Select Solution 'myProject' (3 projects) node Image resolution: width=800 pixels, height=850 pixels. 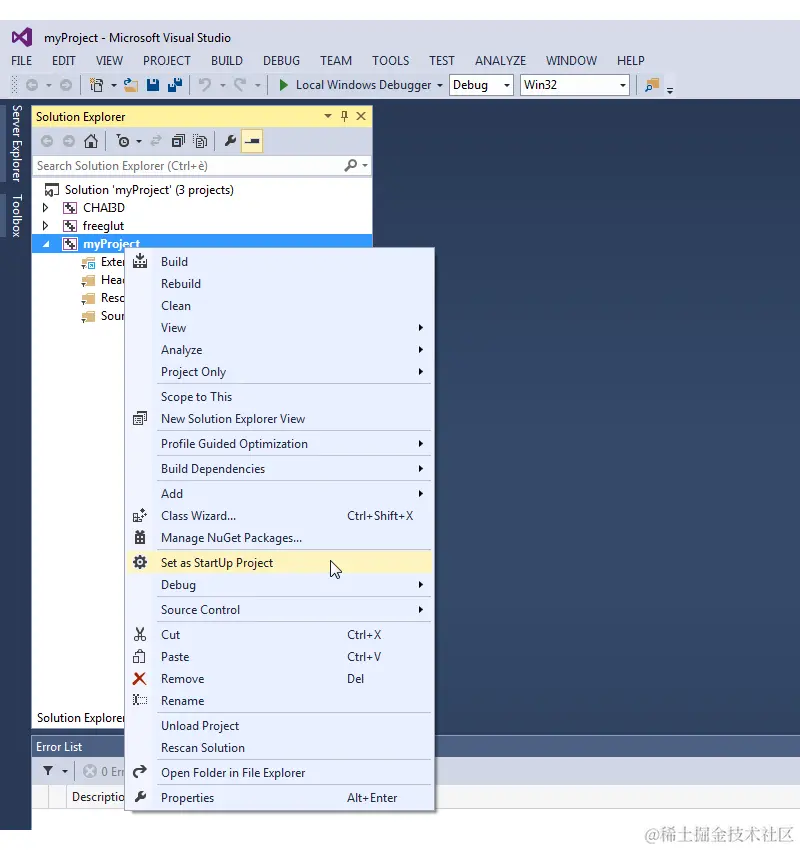click(x=149, y=190)
